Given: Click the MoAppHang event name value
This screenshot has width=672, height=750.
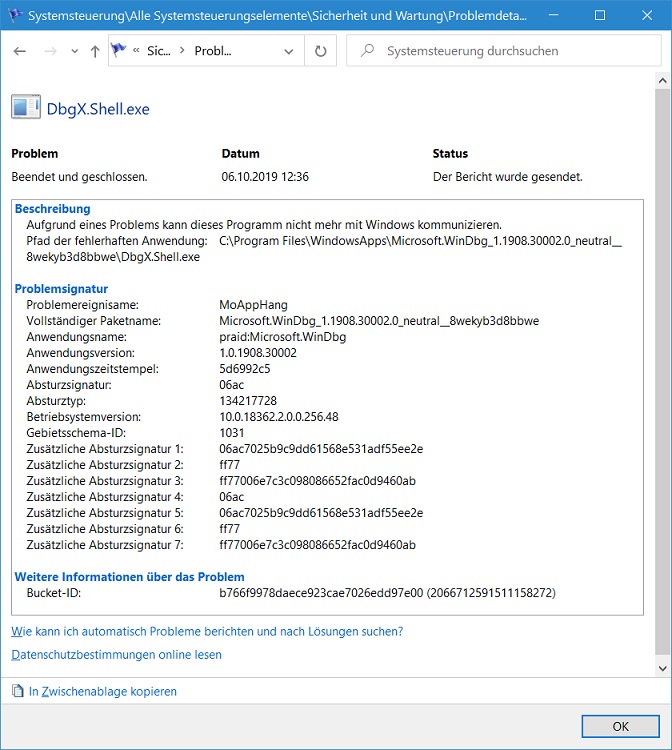Looking at the screenshot, I should 253,305.
